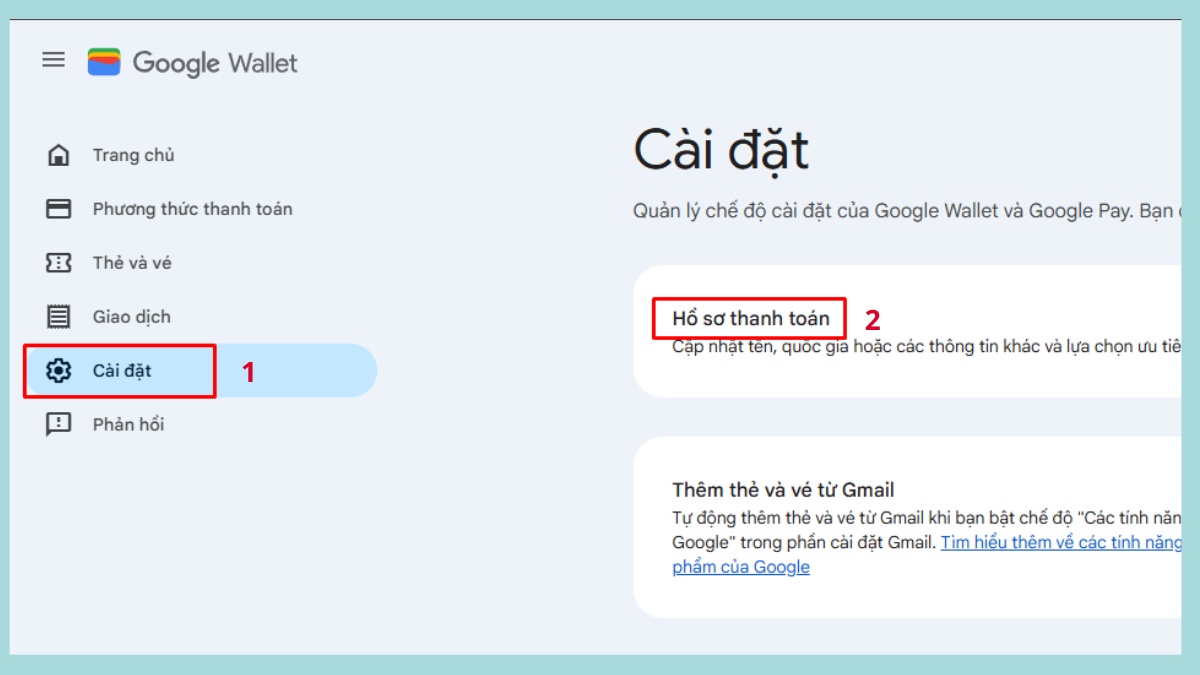Click the Thêm thẻ và vé từ Gmail heading
This screenshot has width=1200, height=675.
(783, 490)
